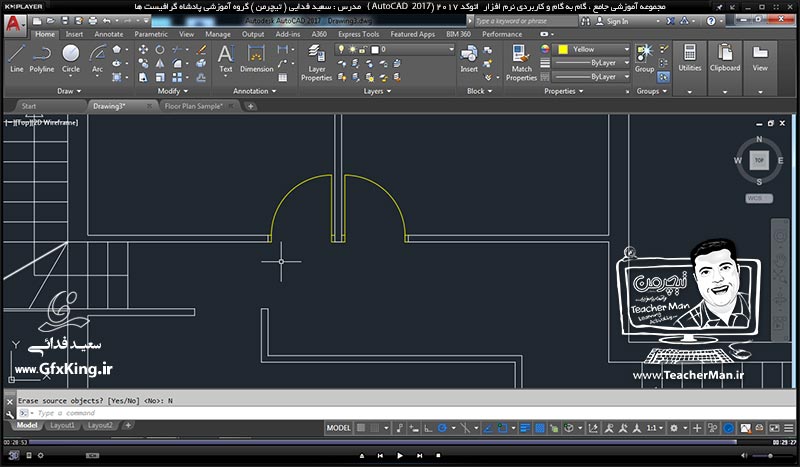Screen dimensions: 800x467
Task: Open the annotation scale 1:1 dropdown
Action: tap(655, 428)
